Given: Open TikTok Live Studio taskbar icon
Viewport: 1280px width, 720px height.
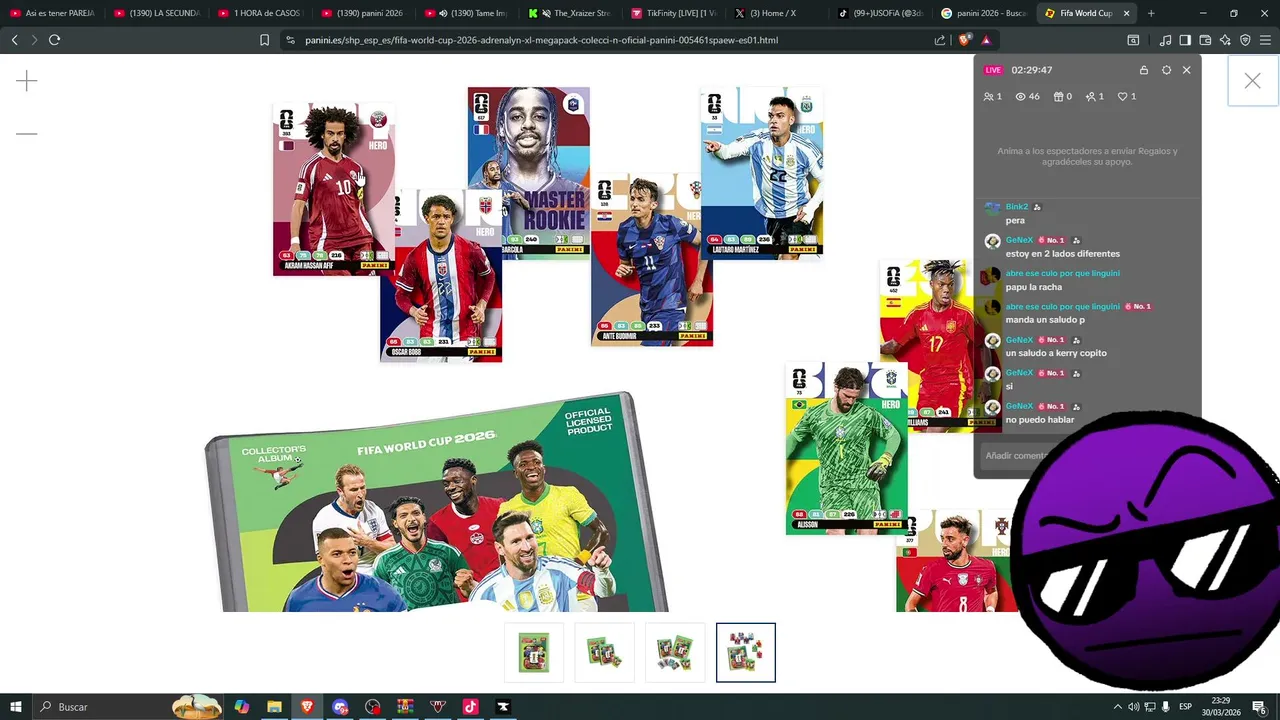Looking at the screenshot, I should pos(470,707).
